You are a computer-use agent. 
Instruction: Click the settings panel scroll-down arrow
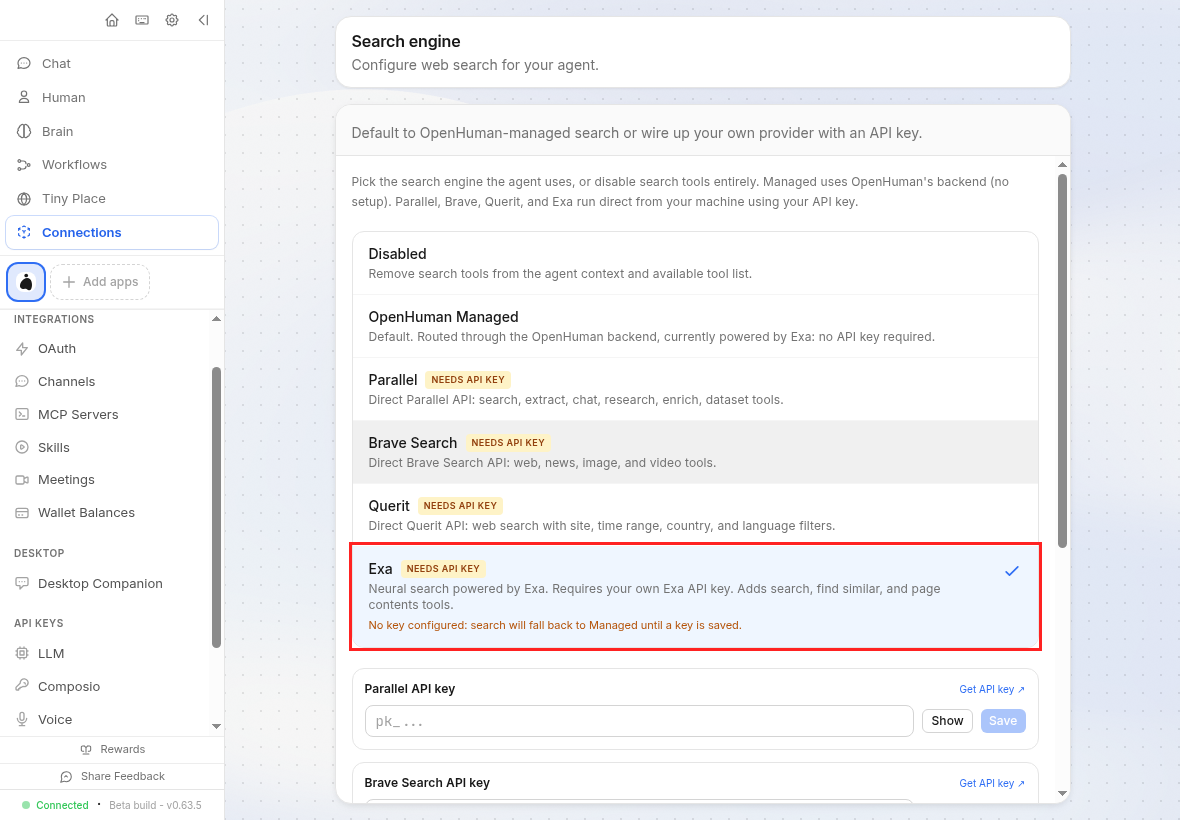1063,794
